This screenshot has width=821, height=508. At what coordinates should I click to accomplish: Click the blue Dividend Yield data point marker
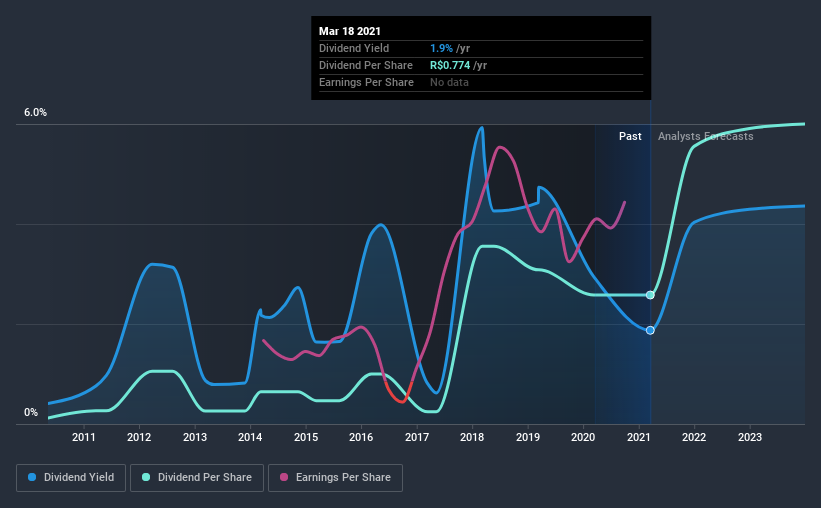(x=650, y=330)
